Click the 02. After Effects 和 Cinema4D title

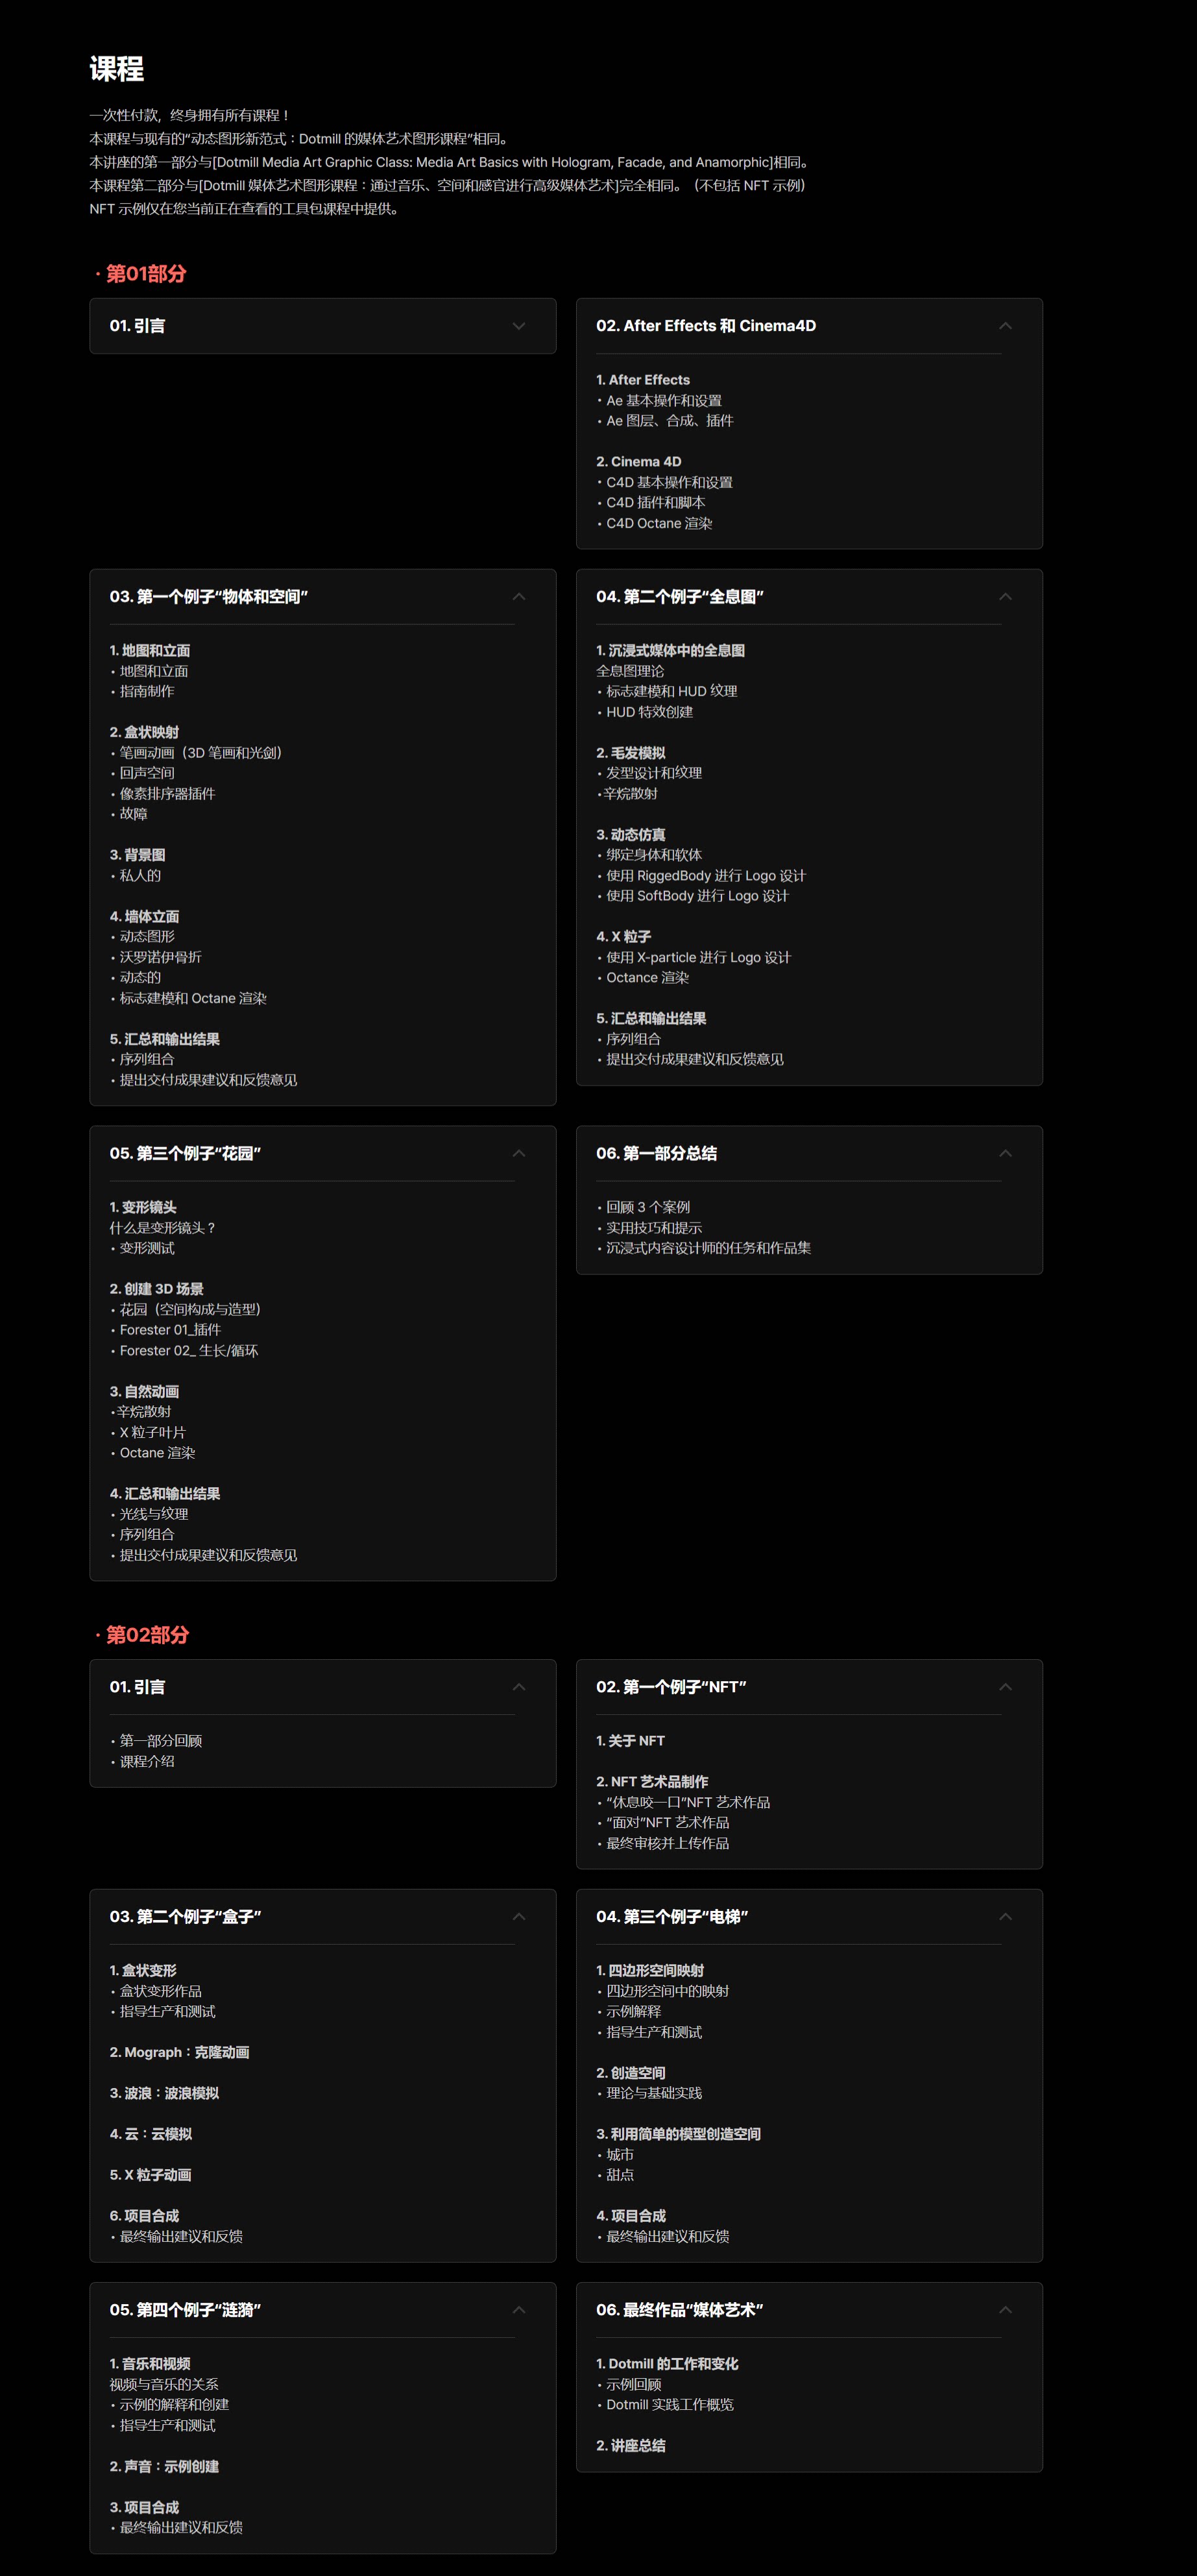(x=706, y=326)
